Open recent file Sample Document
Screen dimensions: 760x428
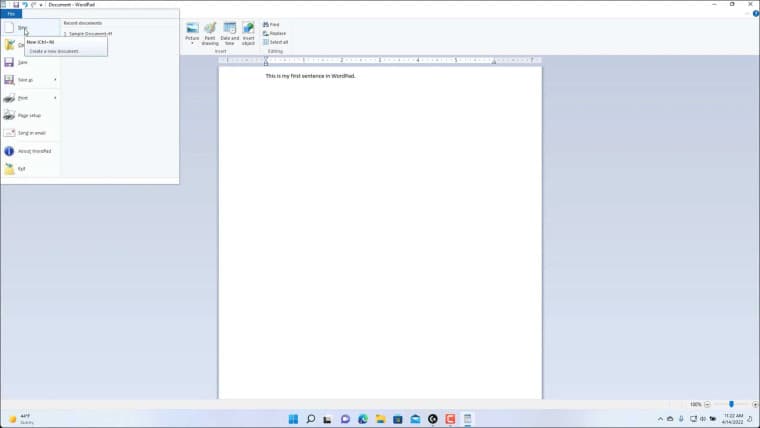88,34
